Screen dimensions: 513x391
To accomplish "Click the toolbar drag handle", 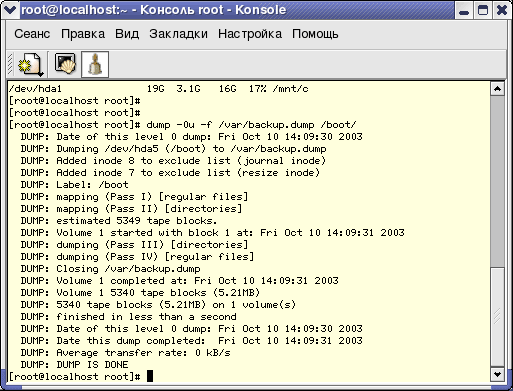I will (x=10, y=64).
